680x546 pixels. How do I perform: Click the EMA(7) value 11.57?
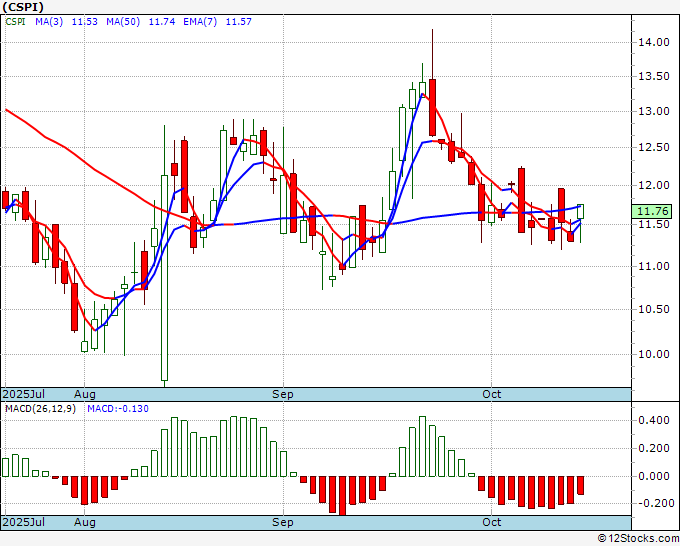pyautogui.click(x=239, y=22)
